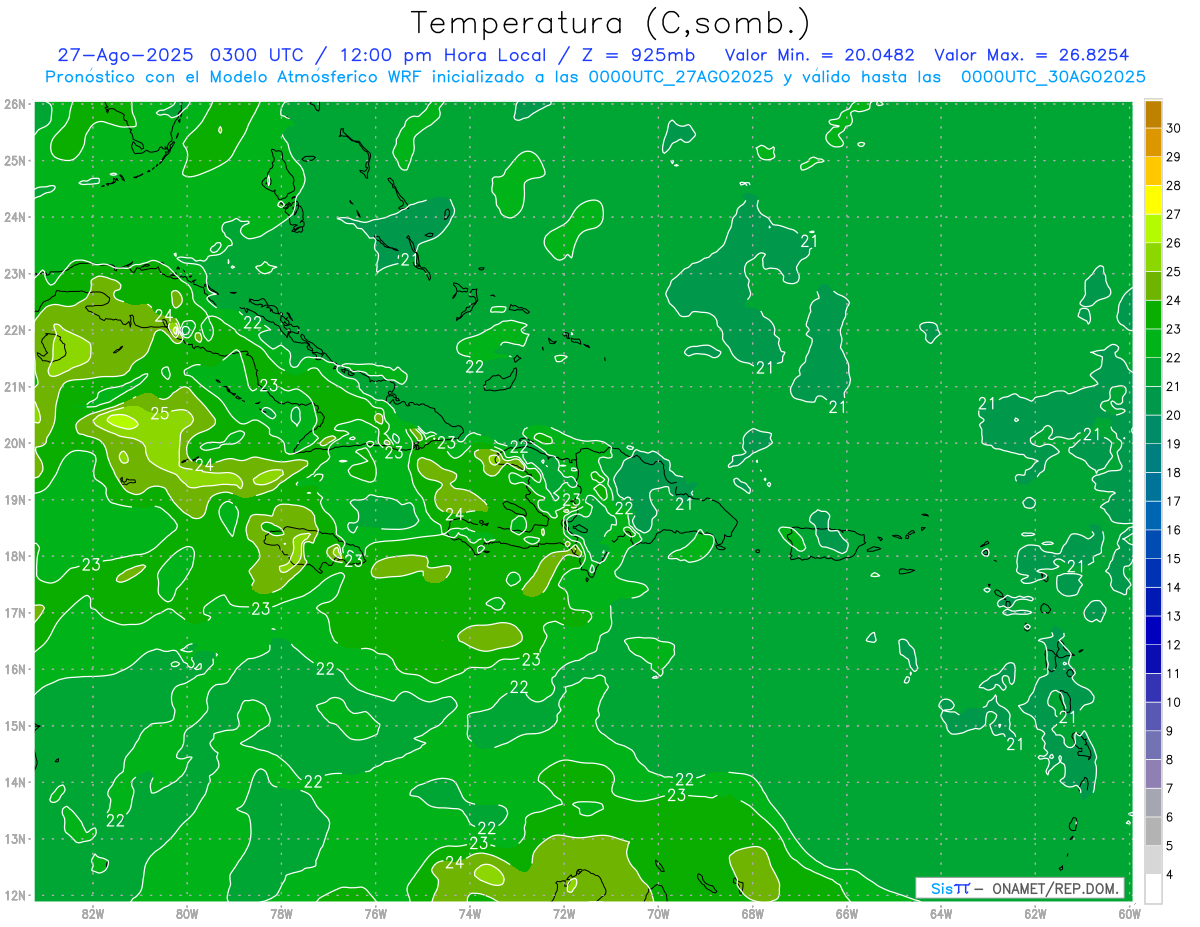Screen dimensions: 1200x927
Task: Click the 22N latitude axis label
Action: point(14,330)
